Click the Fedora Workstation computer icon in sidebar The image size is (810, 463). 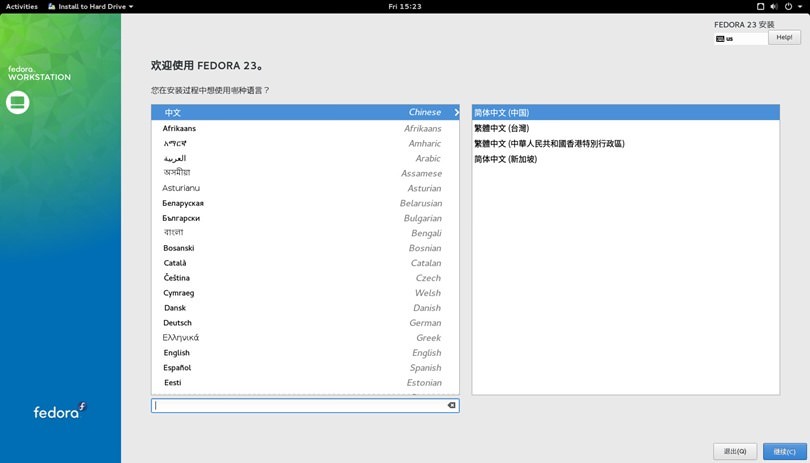click(x=18, y=102)
